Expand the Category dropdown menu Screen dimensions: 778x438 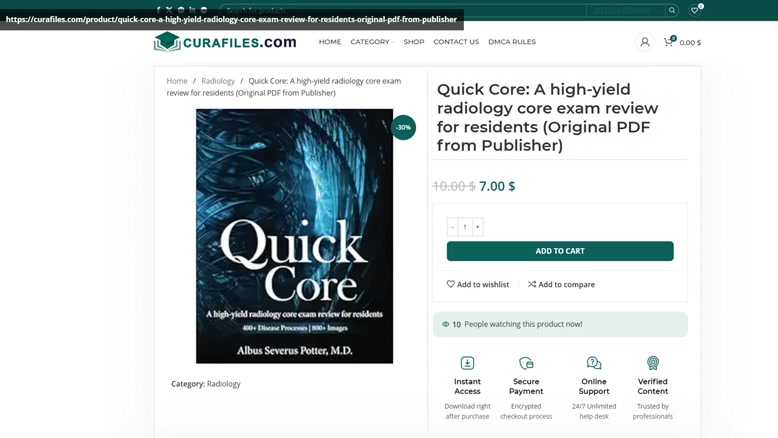point(371,42)
